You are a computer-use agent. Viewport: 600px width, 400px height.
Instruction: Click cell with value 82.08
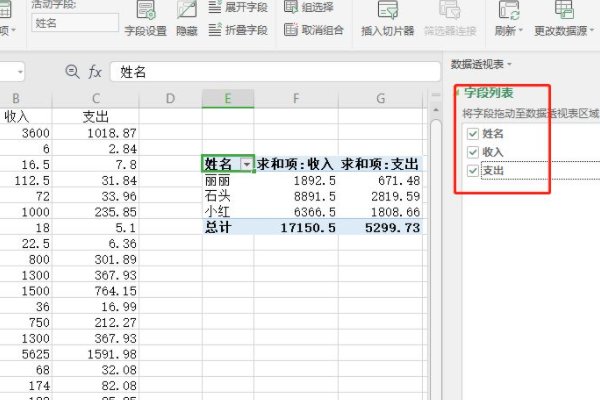pyautogui.click(x=96, y=385)
